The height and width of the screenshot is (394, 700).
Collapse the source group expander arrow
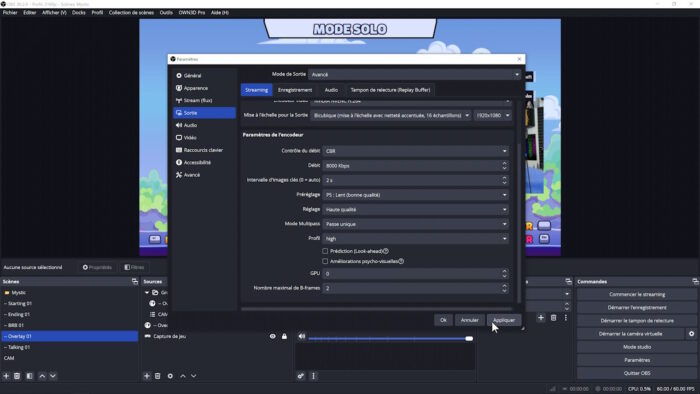(x=147, y=293)
